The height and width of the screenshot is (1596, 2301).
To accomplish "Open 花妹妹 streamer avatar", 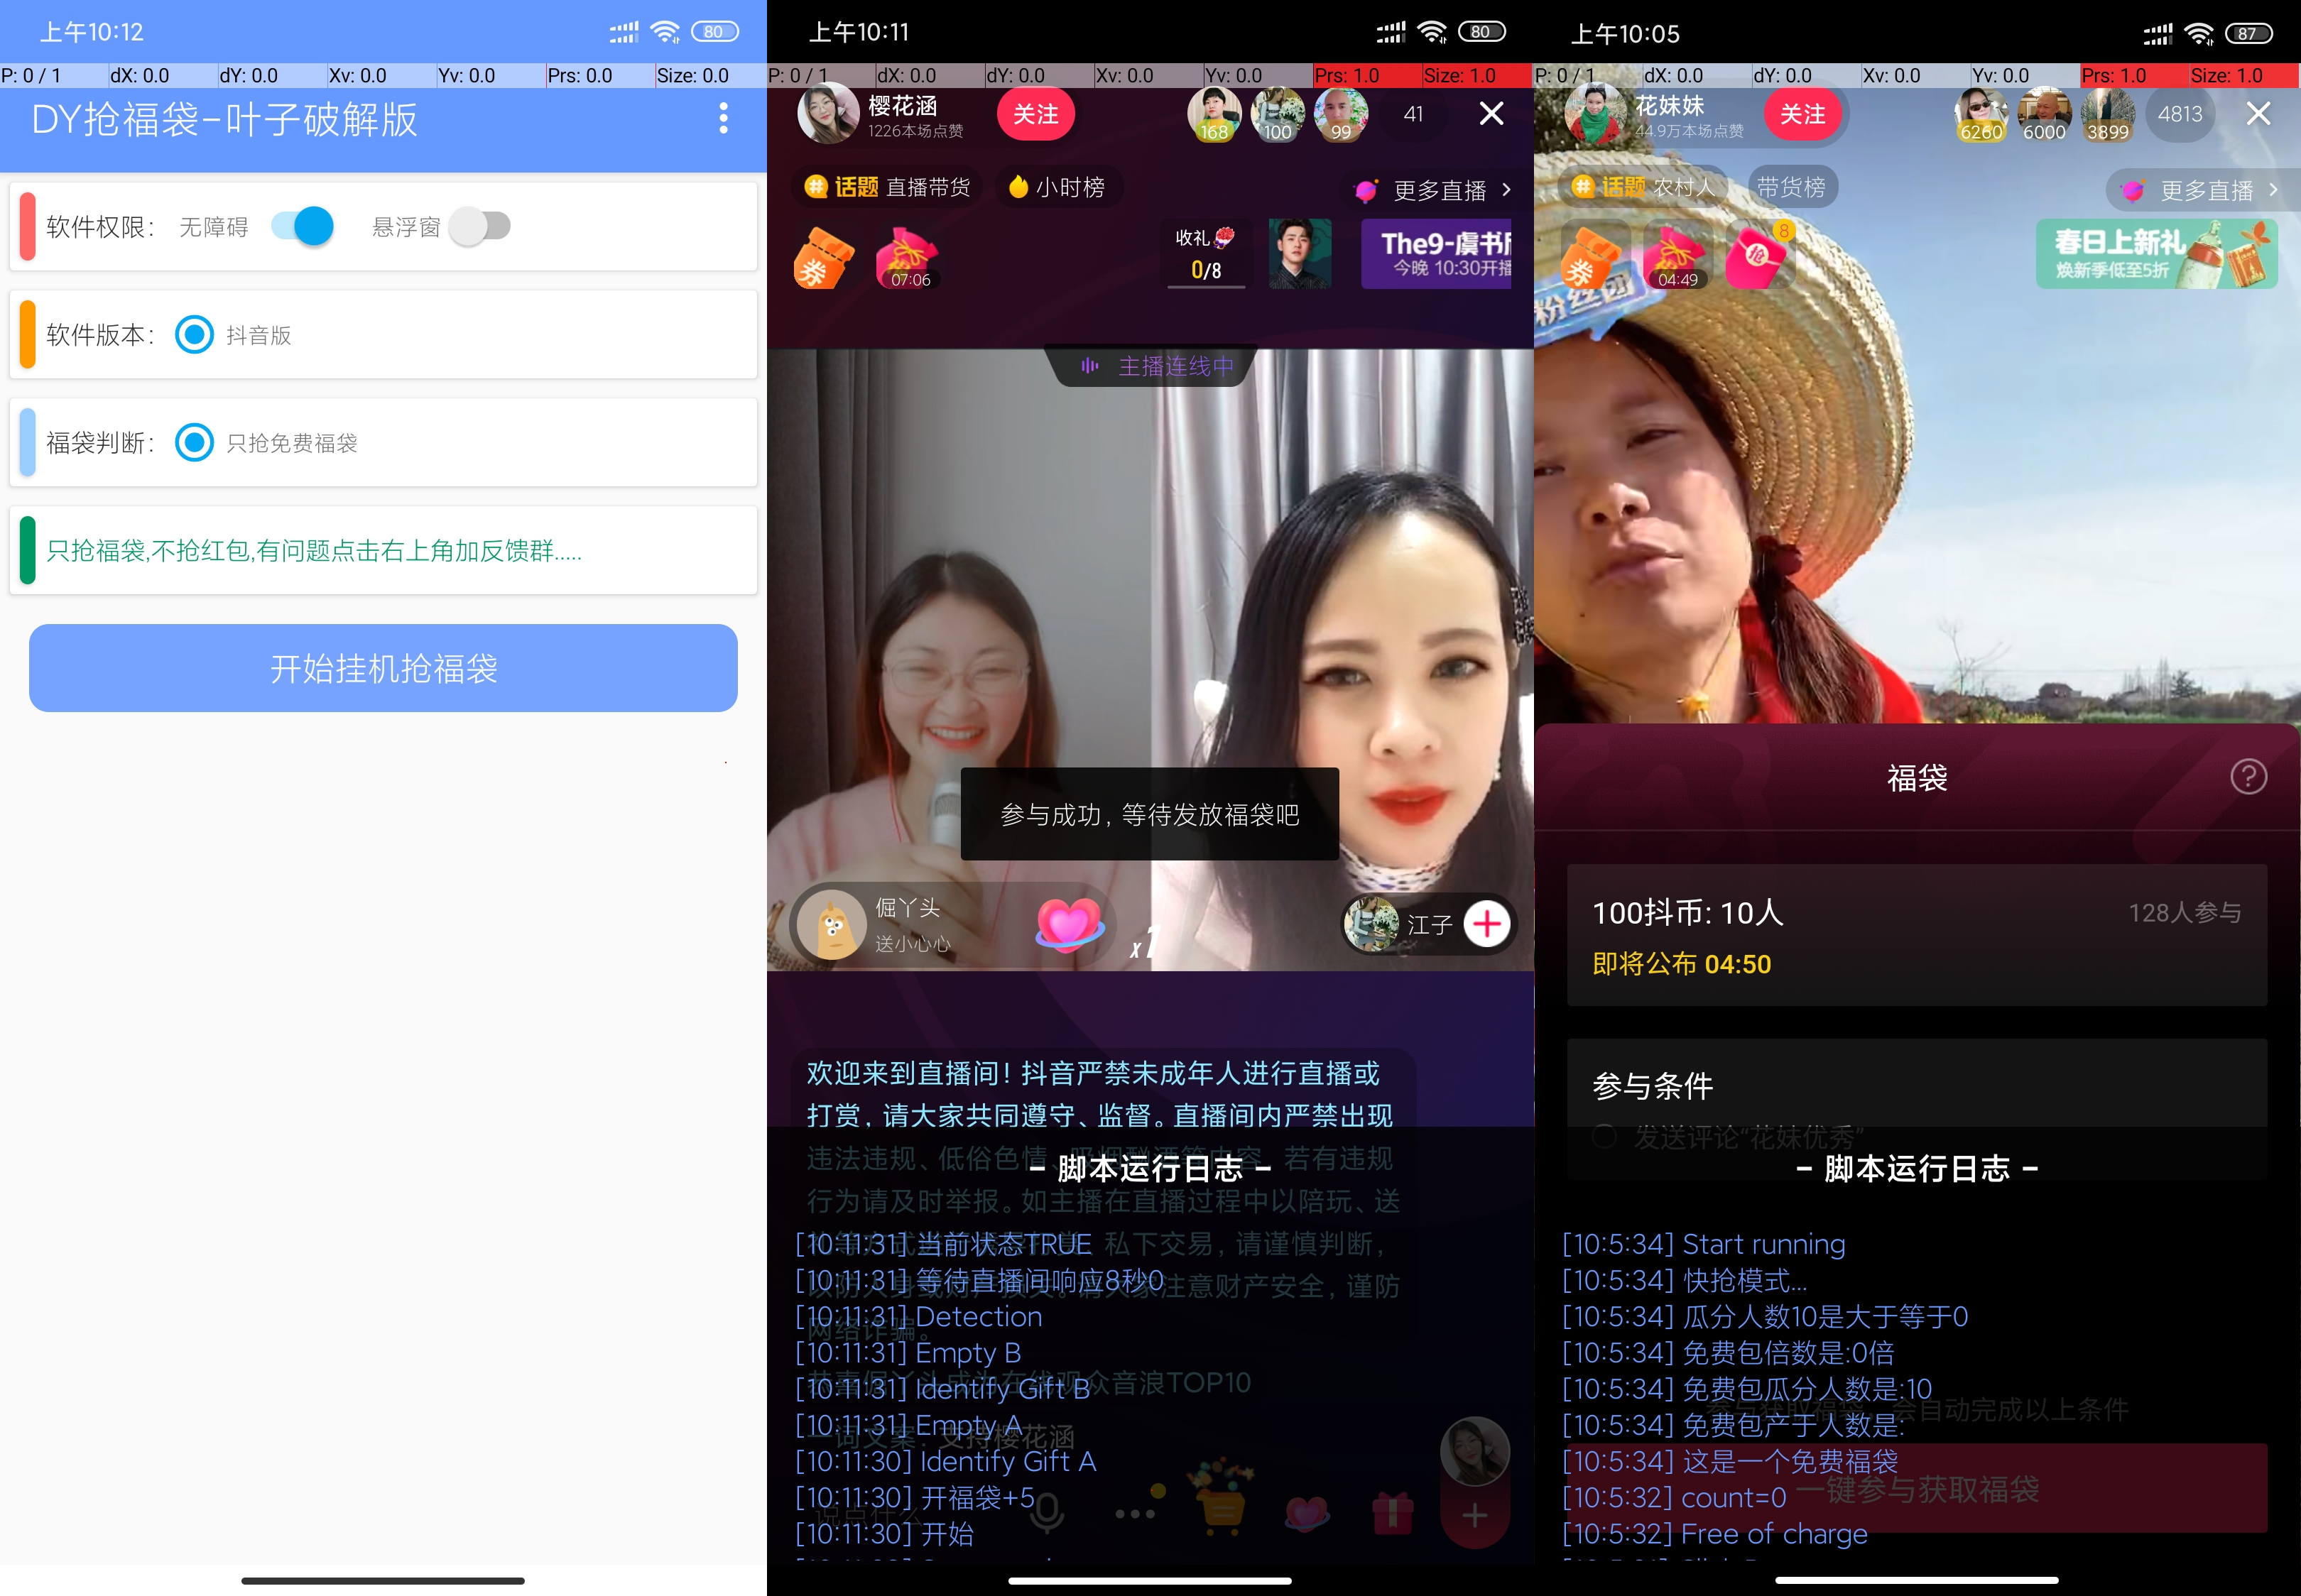I will tap(1595, 113).
